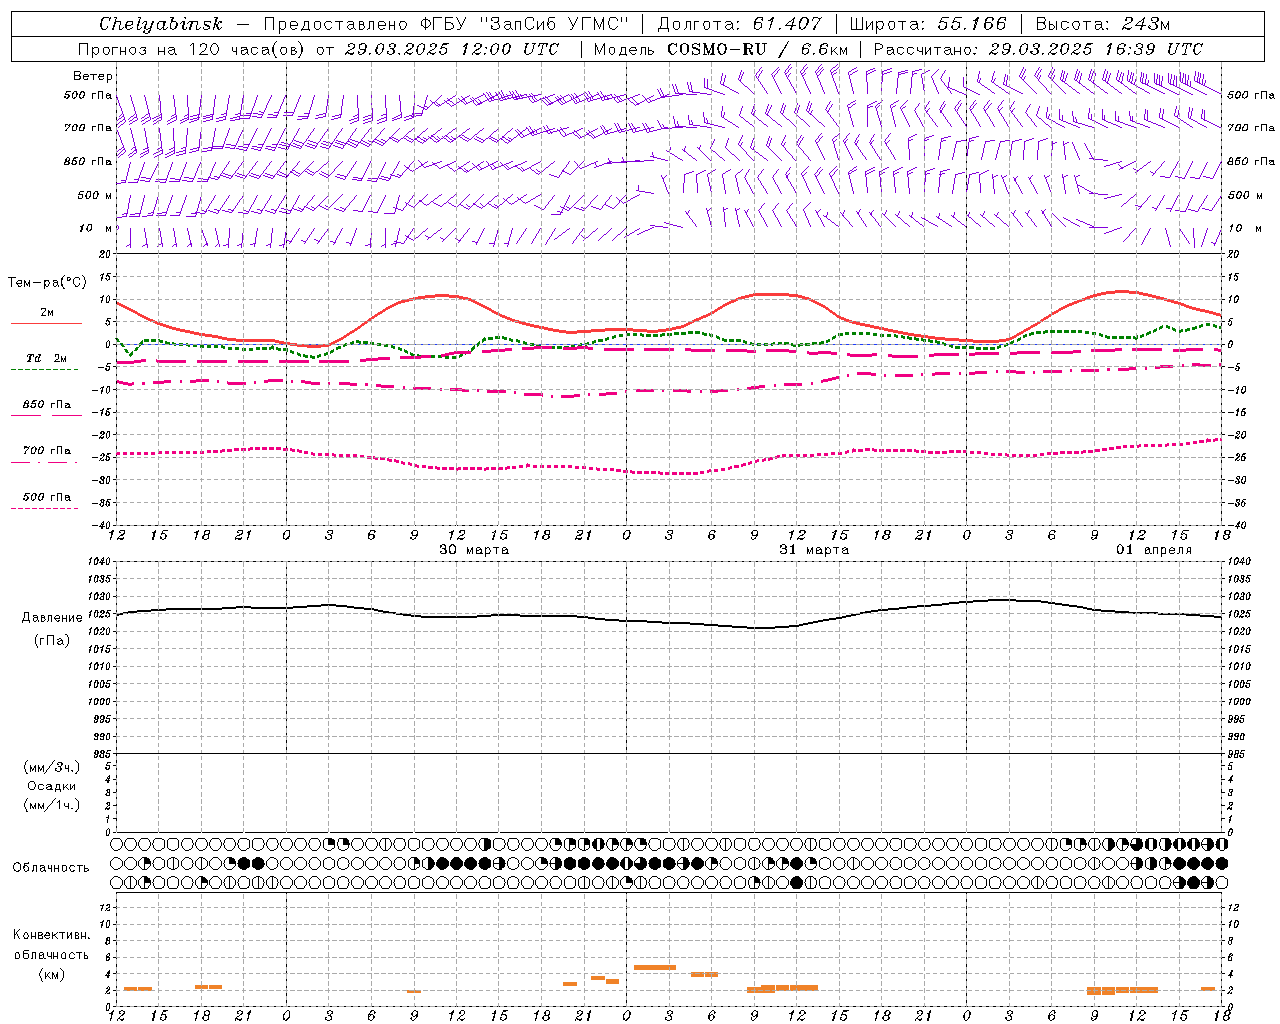Image resolution: width=1280 pixels, height=1024 pixels.
Task: Click the Модель COSMO-RU / 6.6км label
Action: coord(721,49)
